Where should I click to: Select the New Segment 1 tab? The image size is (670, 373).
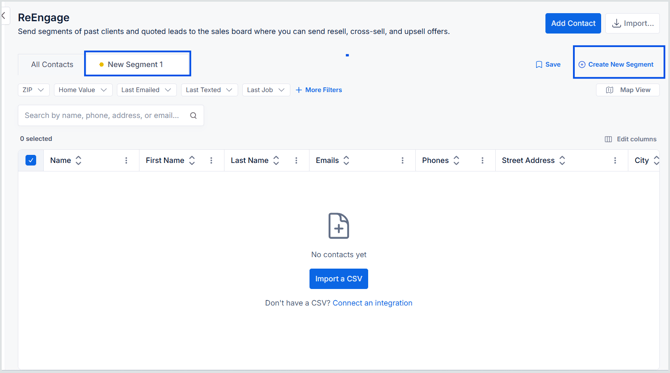point(137,64)
